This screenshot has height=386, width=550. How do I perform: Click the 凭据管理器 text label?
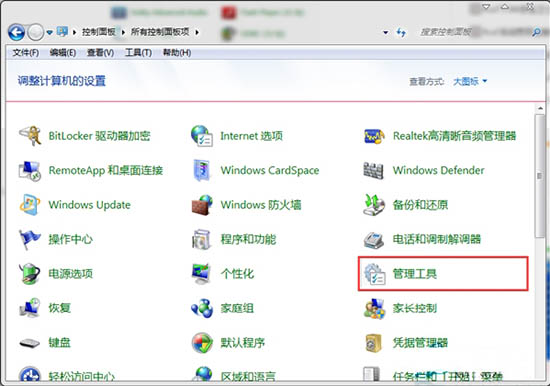(420, 343)
